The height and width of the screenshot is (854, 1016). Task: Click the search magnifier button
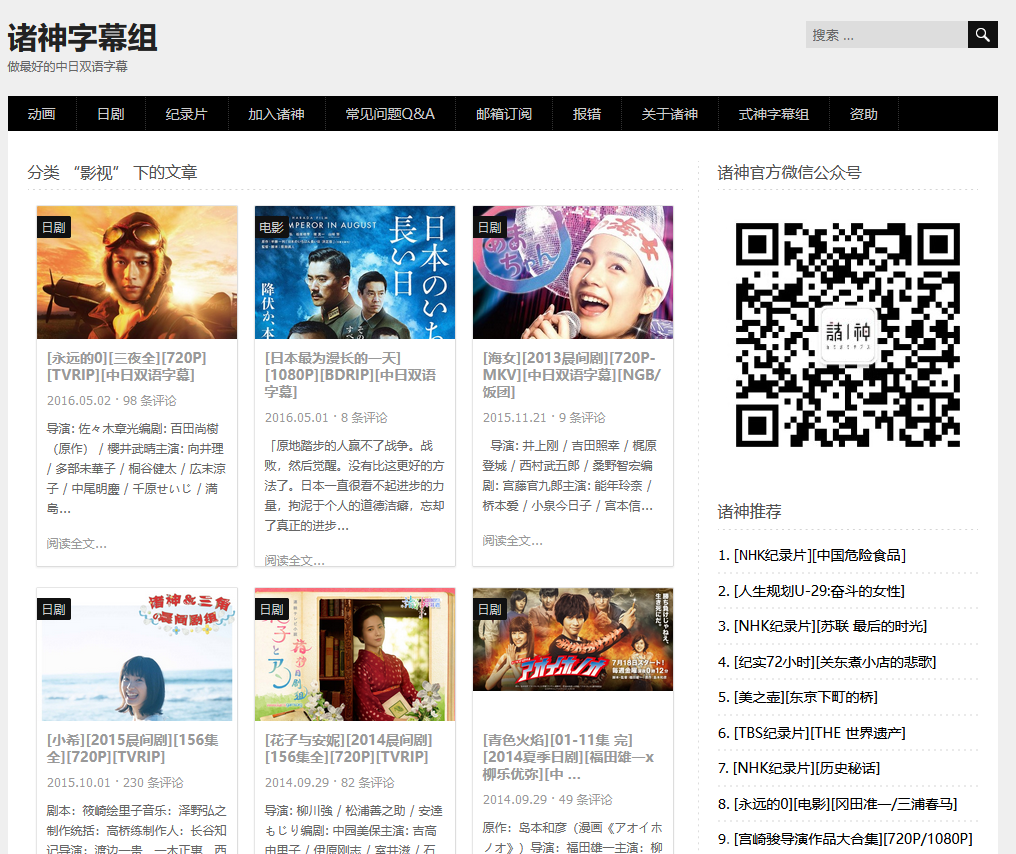click(982, 34)
